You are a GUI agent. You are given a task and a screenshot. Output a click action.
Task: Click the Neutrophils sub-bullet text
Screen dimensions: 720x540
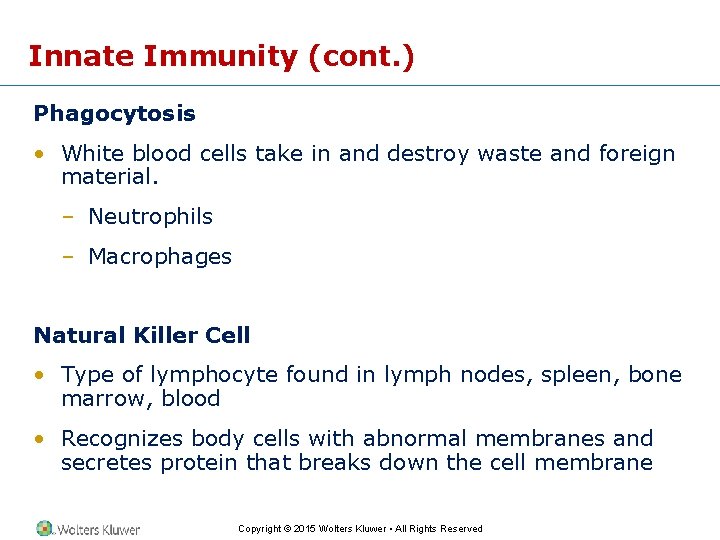point(151,216)
